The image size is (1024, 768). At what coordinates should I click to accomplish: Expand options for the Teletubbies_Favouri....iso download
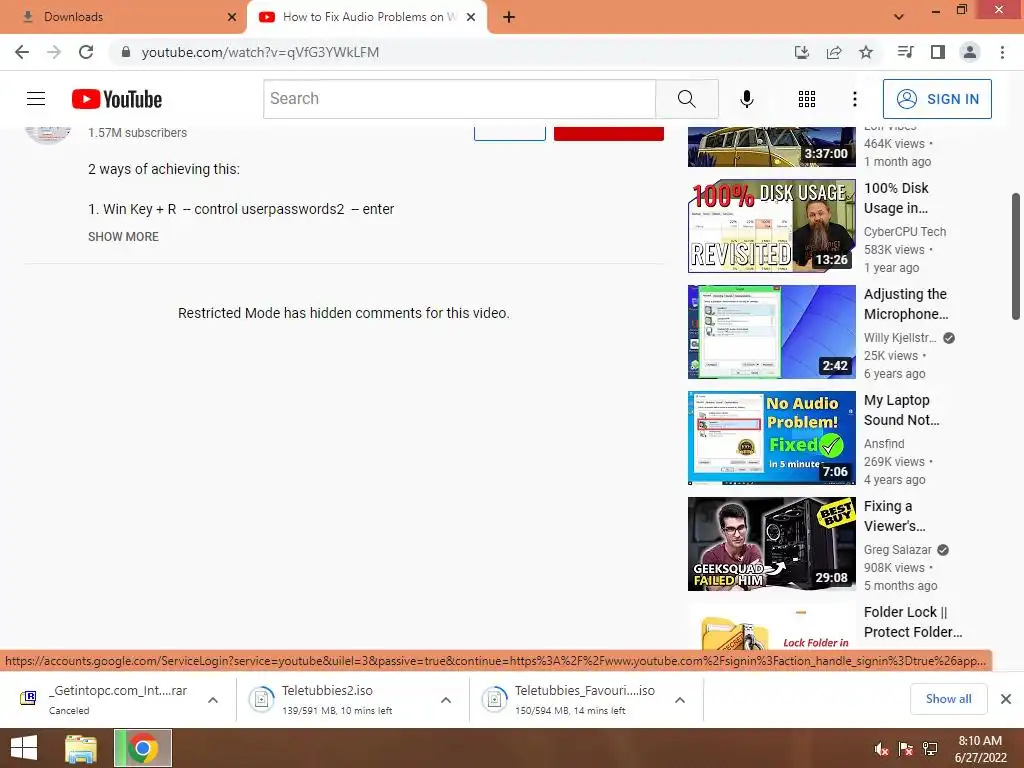point(680,700)
